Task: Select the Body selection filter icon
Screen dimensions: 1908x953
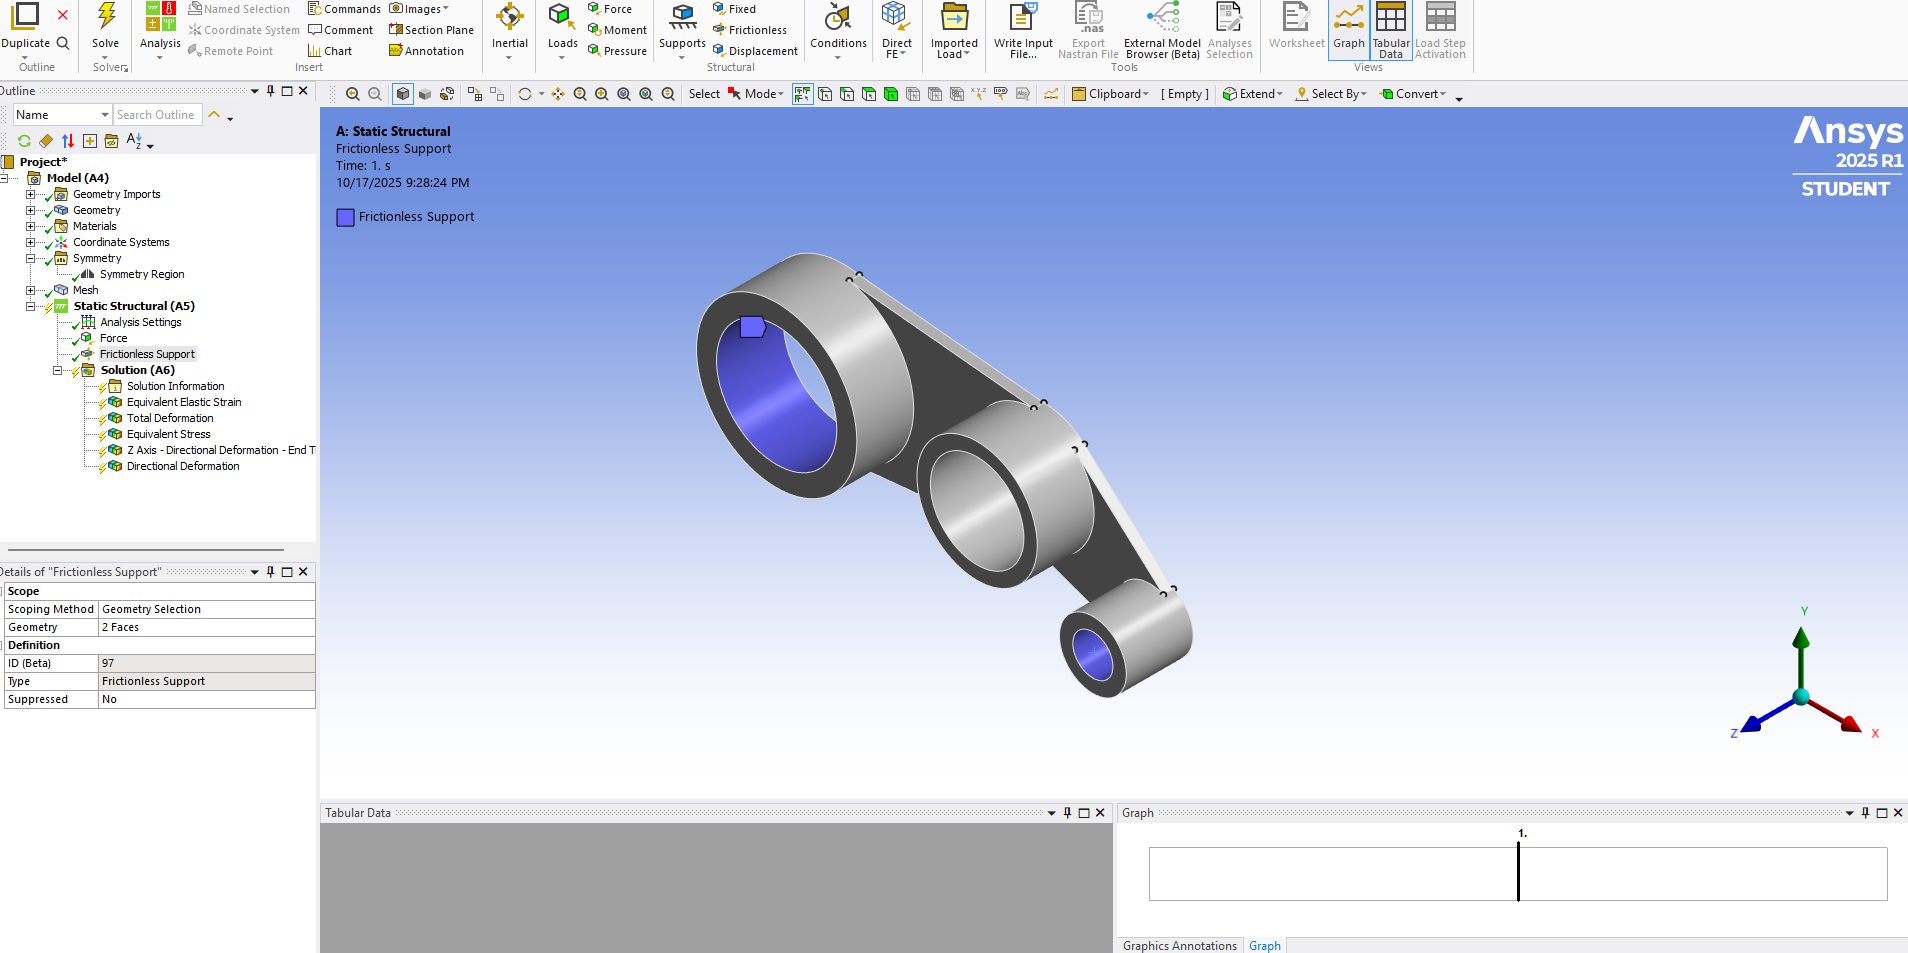Action: point(891,94)
